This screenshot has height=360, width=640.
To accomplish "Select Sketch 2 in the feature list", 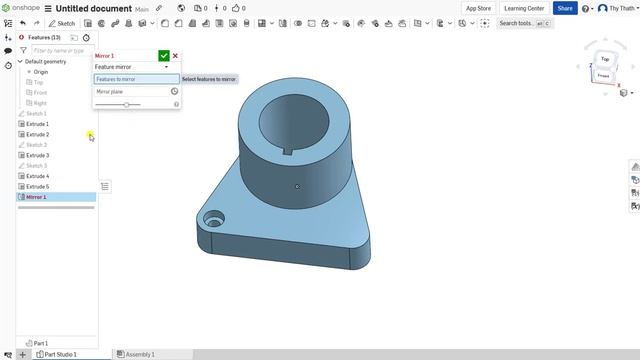I will click(36, 145).
